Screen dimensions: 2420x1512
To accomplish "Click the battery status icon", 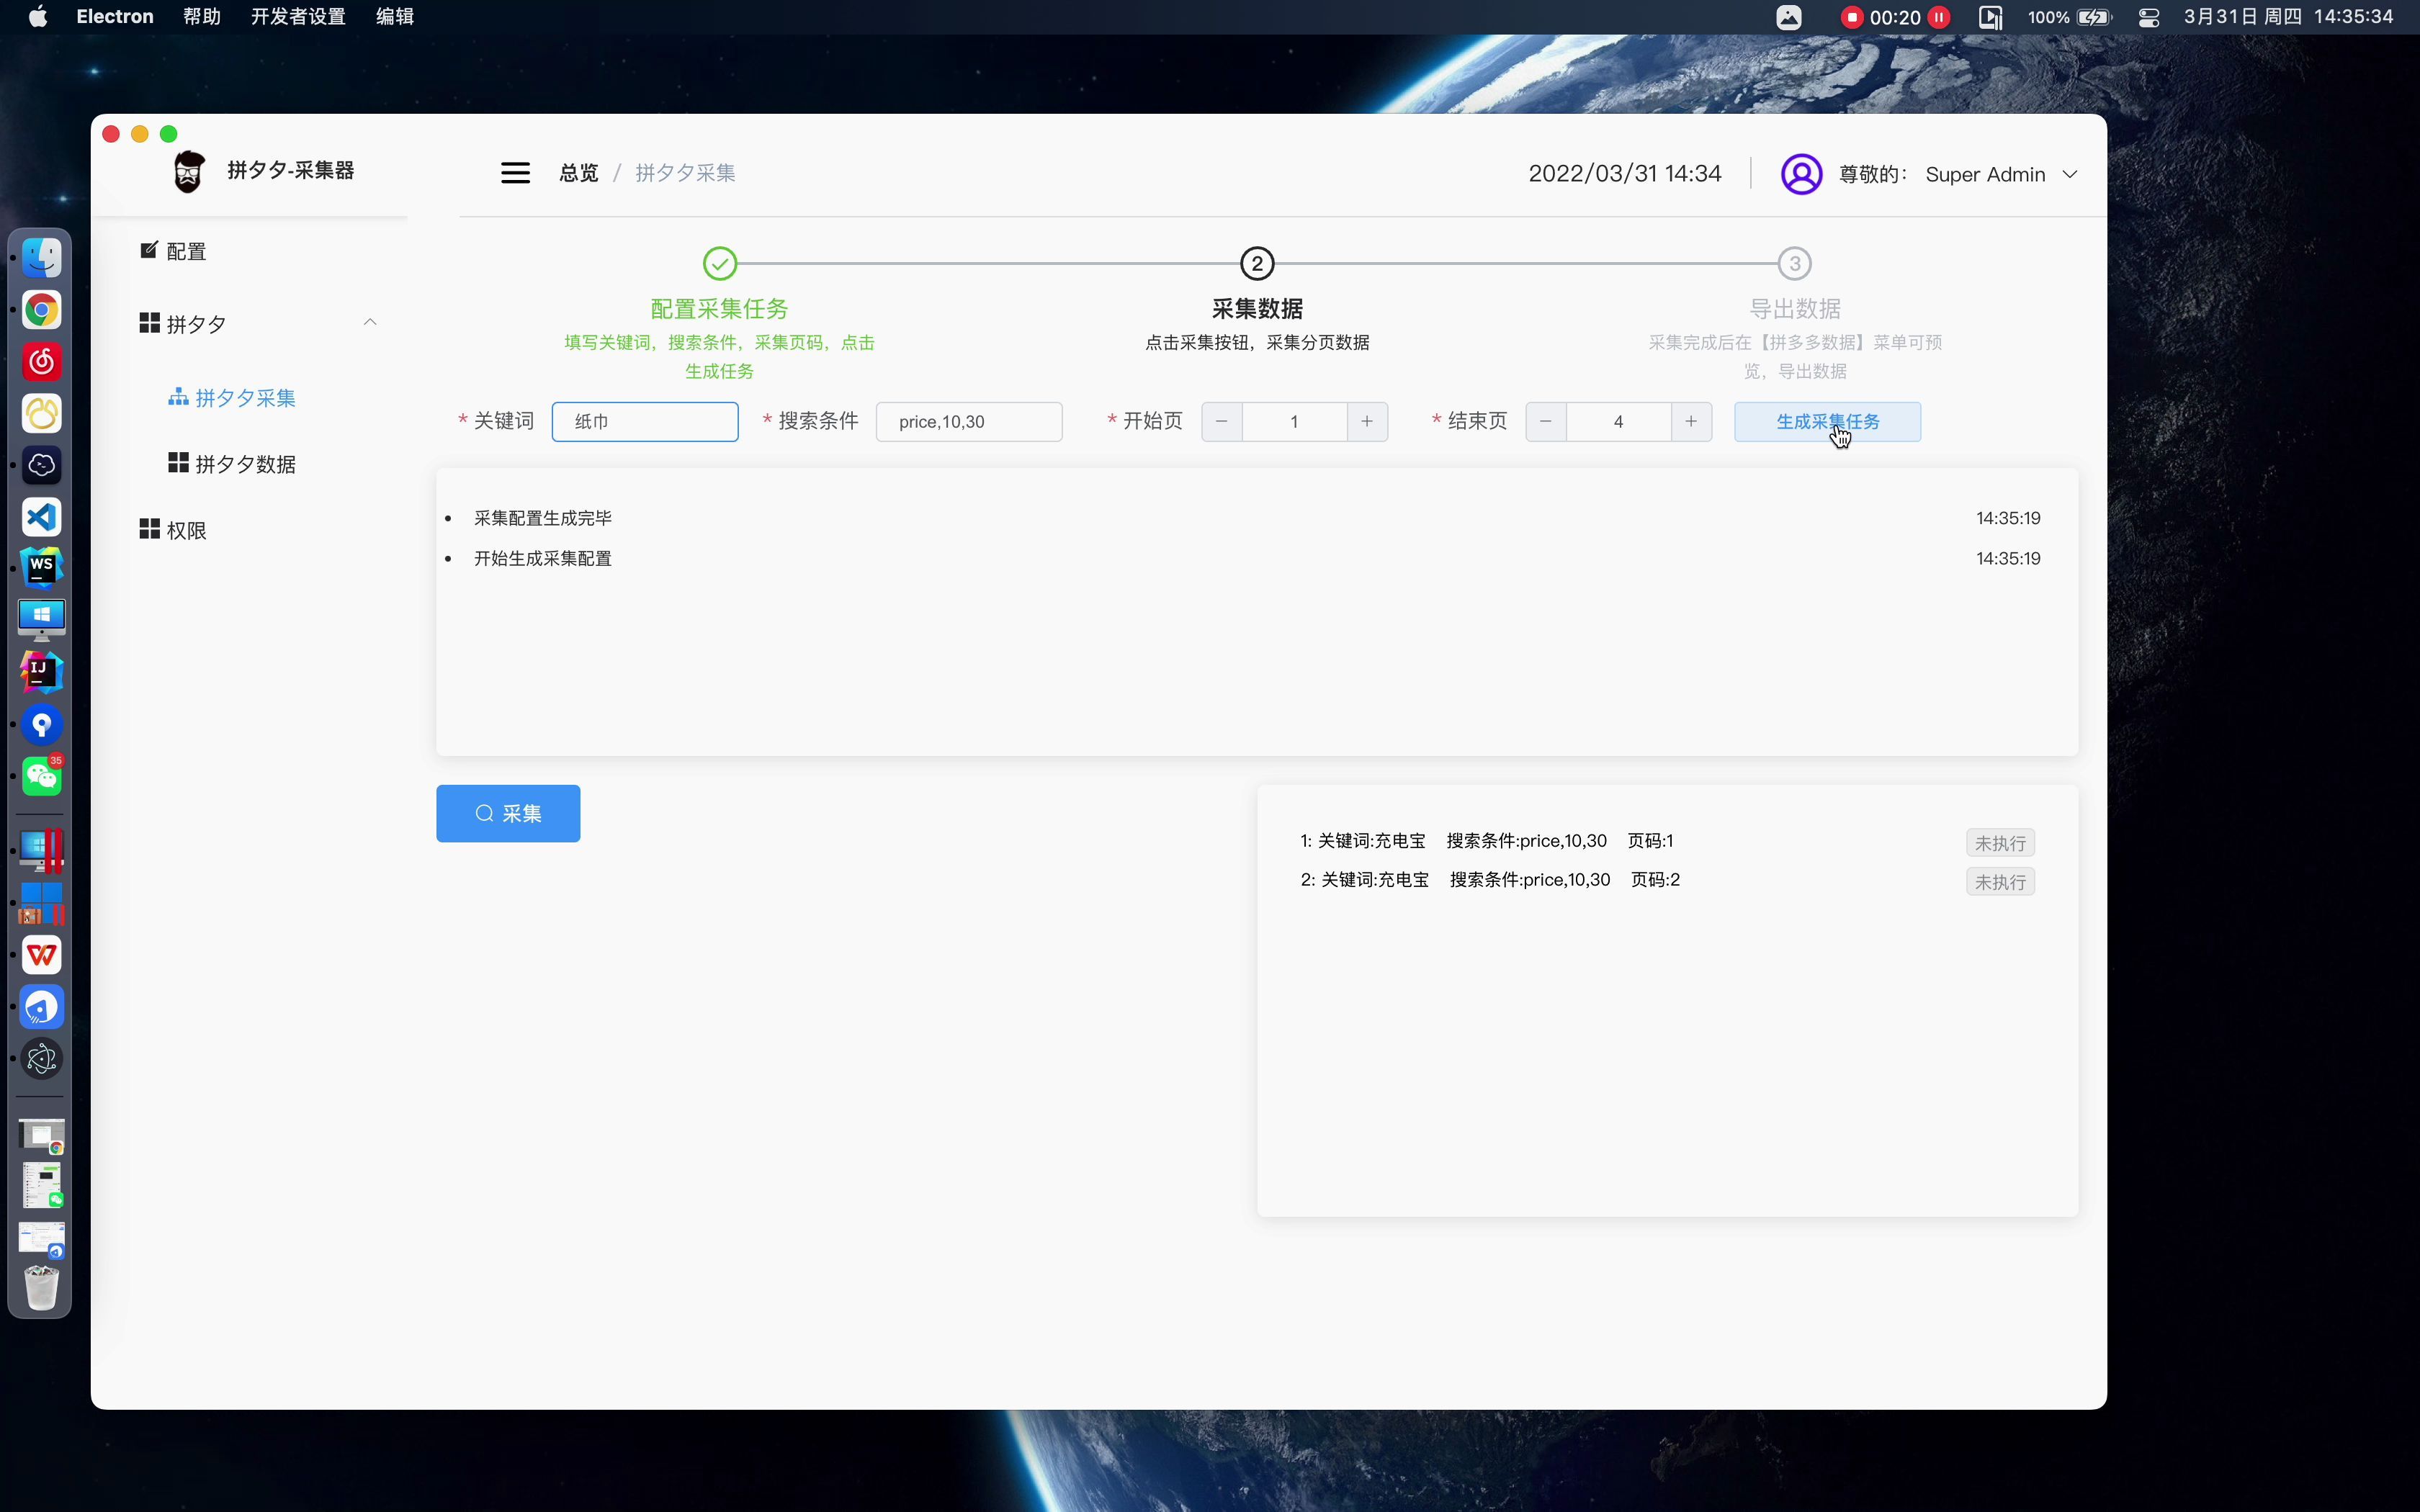I will 2094,17.
